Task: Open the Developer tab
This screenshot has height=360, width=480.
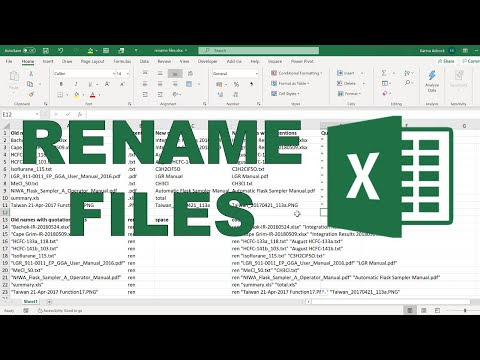Action: click(208, 61)
